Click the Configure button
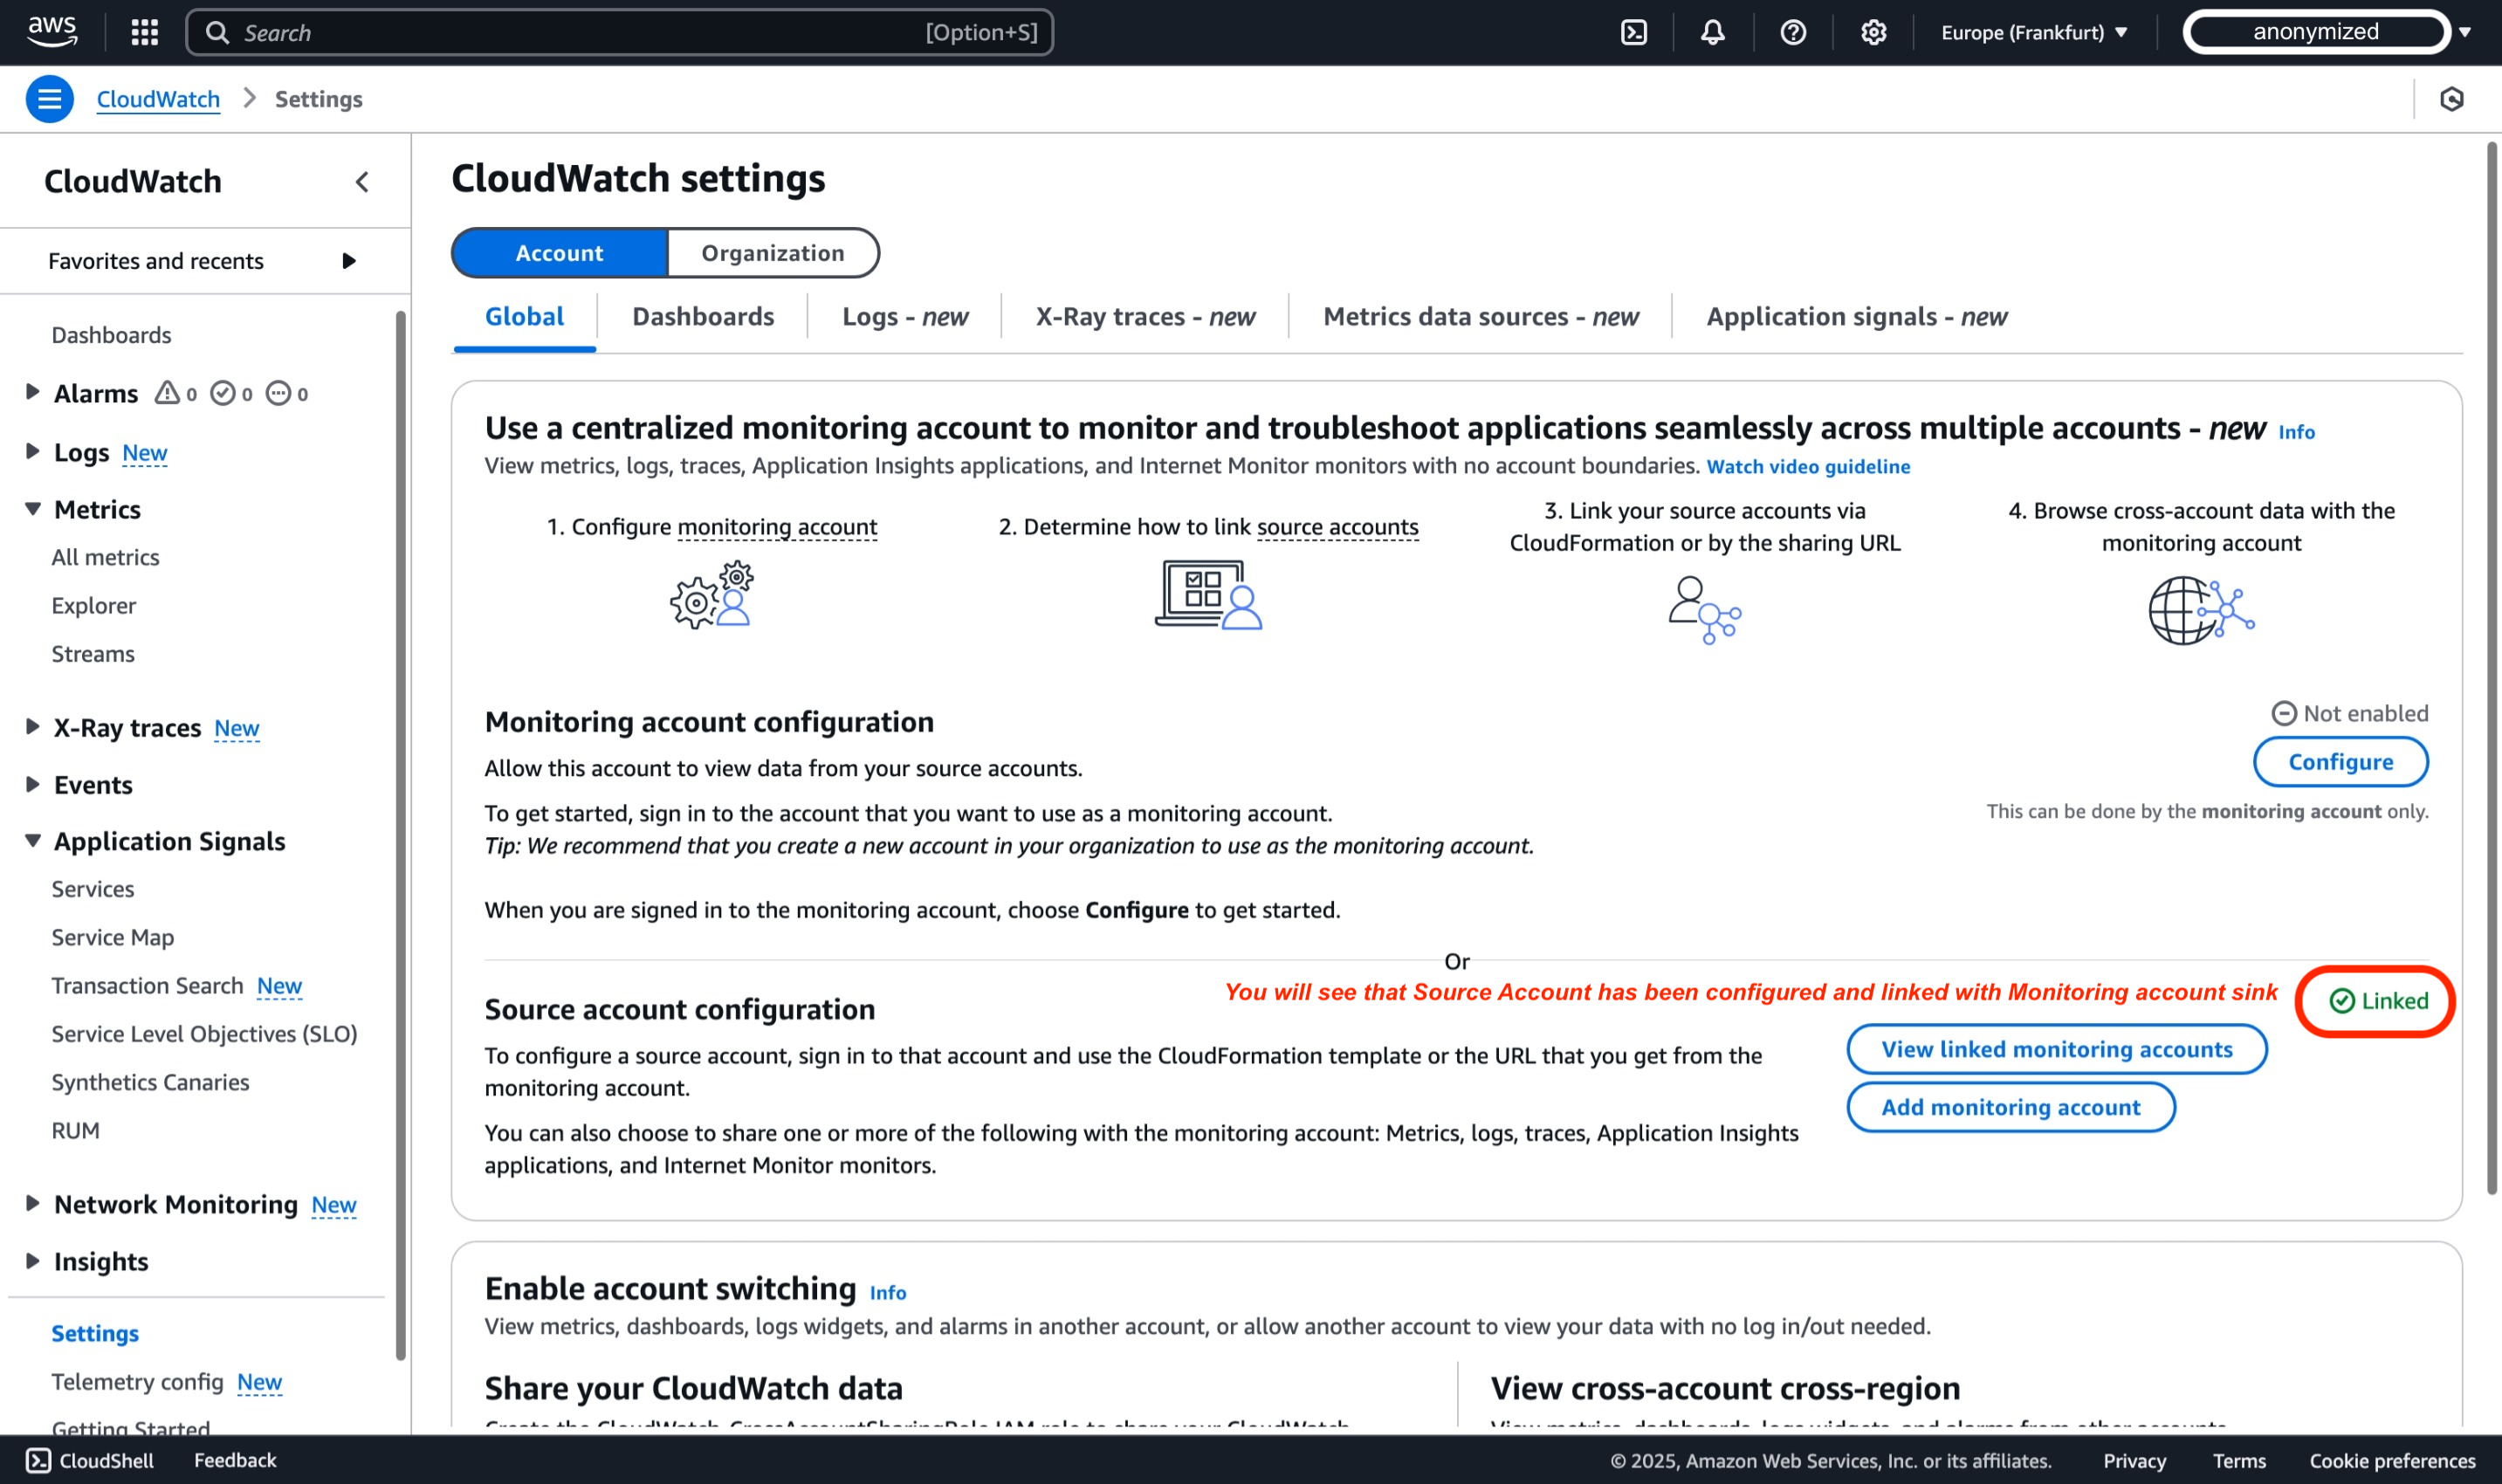Screen dimensions: 2502x1484 2340,762
